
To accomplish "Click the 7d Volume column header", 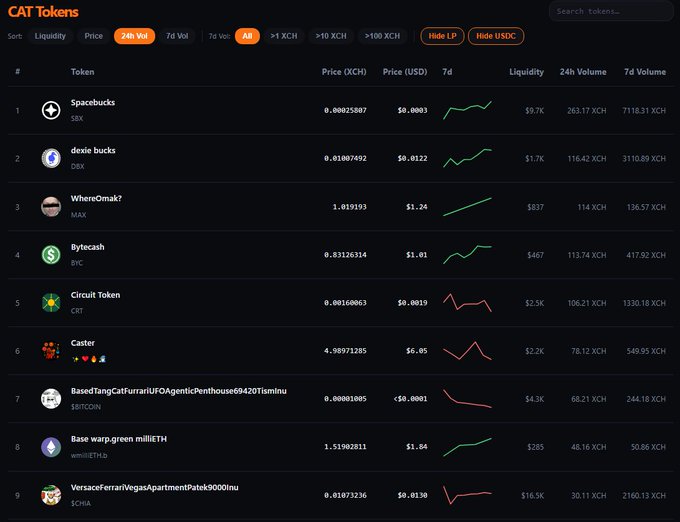I will point(645,72).
